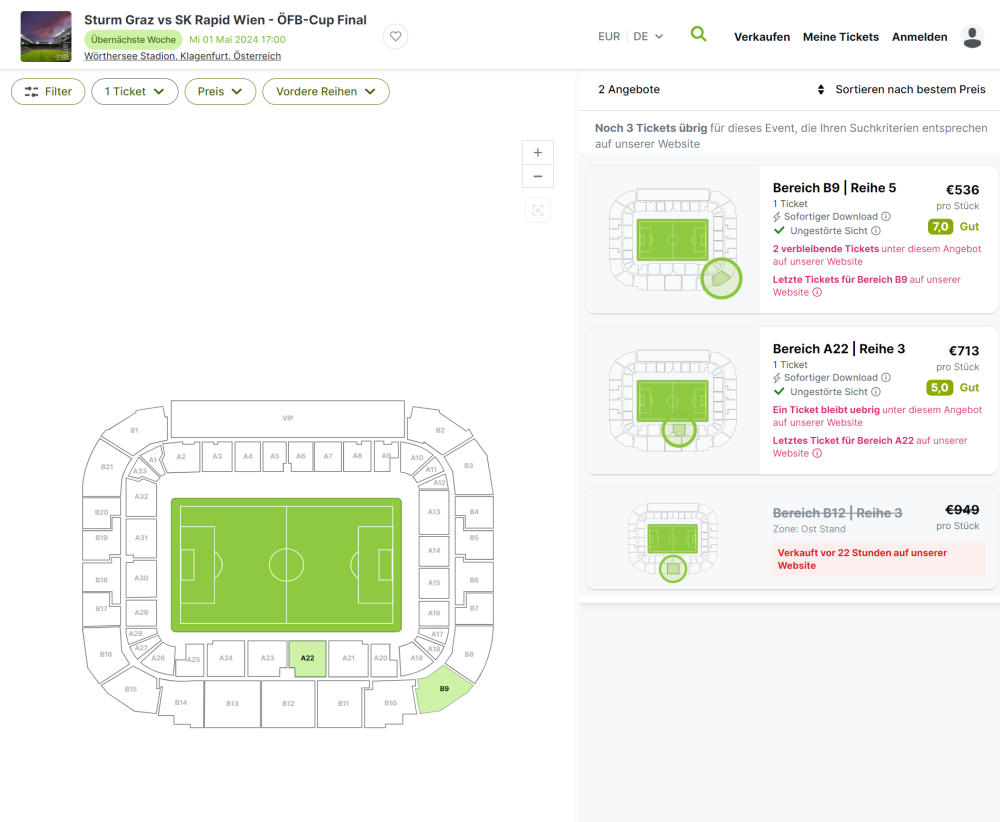
Task: Click the green search magnifier icon
Action: pos(698,34)
